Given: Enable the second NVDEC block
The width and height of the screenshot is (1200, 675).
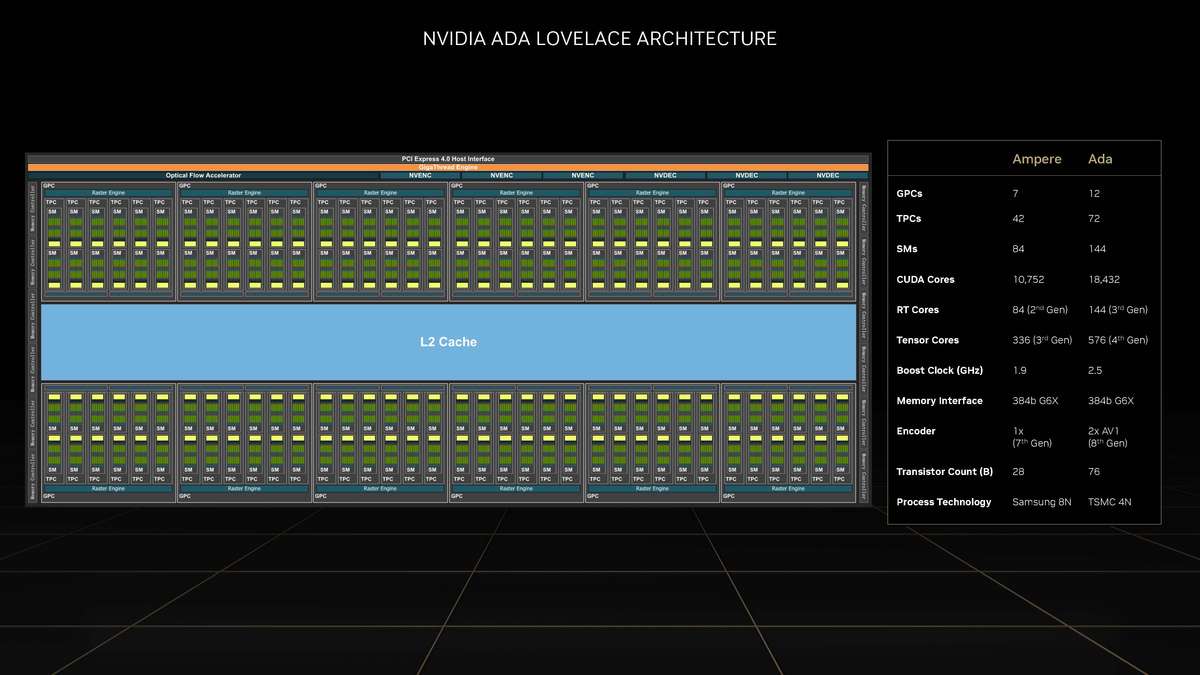Looking at the screenshot, I should pyautogui.click(x=745, y=174).
